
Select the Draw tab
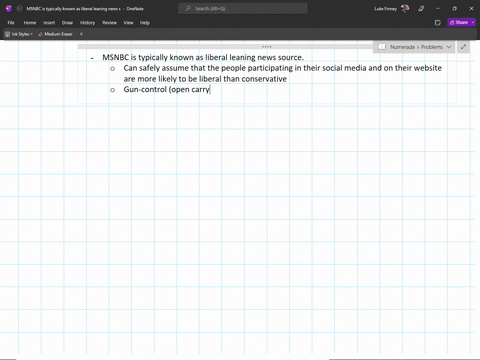pyautogui.click(x=67, y=23)
